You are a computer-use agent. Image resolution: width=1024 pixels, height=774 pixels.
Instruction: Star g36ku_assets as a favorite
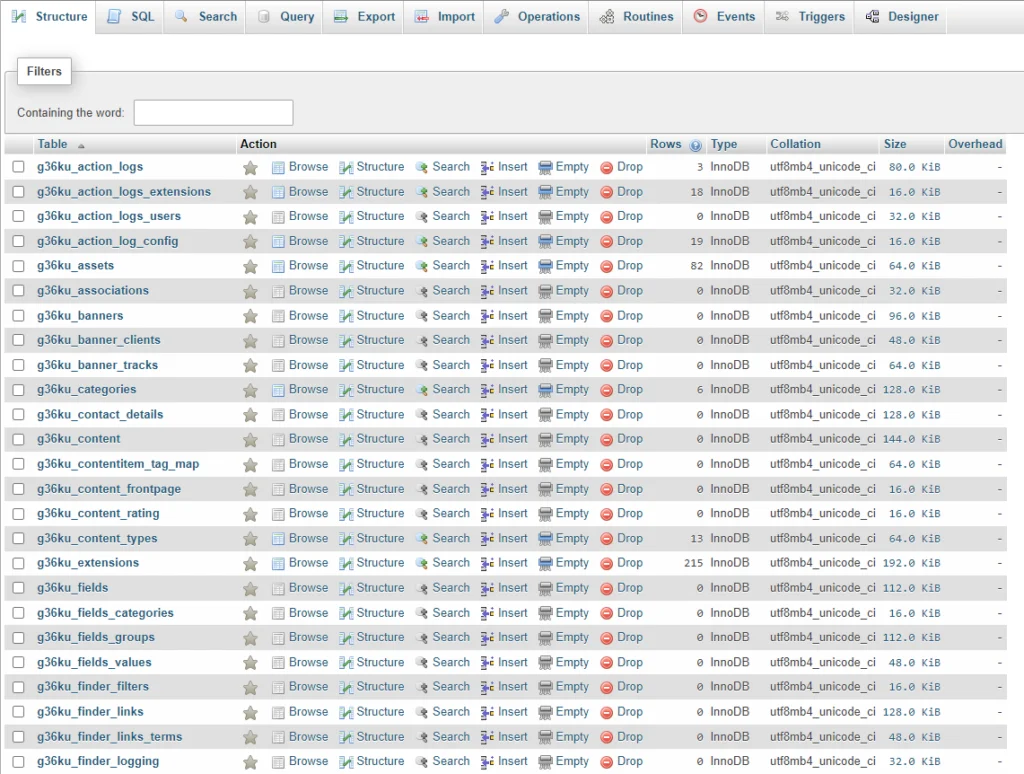point(249,266)
